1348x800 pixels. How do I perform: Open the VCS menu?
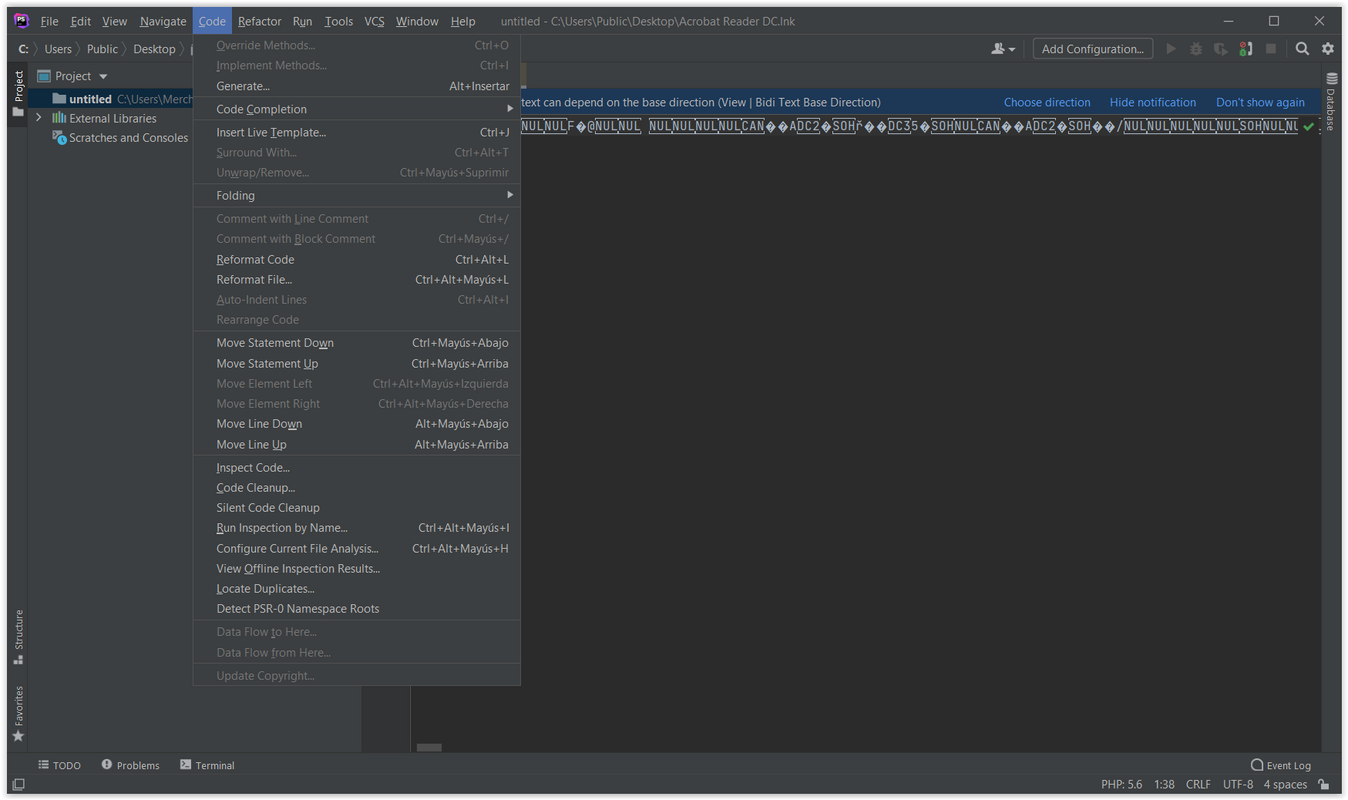click(374, 21)
